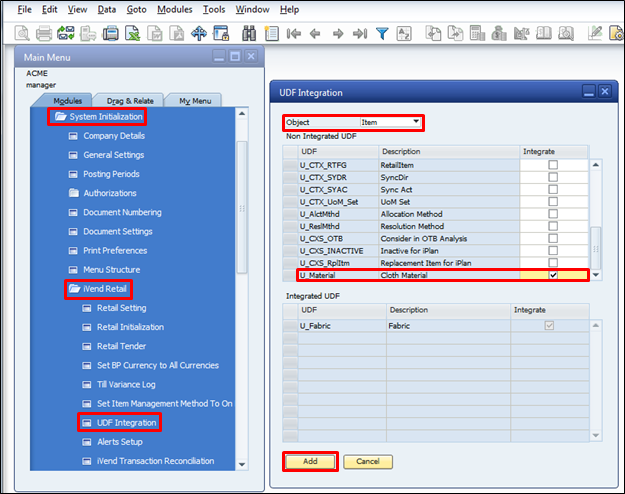Uncheck Integrate for U_Material Cloth Material
Image resolution: width=625 pixels, height=494 pixels.
point(553,275)
